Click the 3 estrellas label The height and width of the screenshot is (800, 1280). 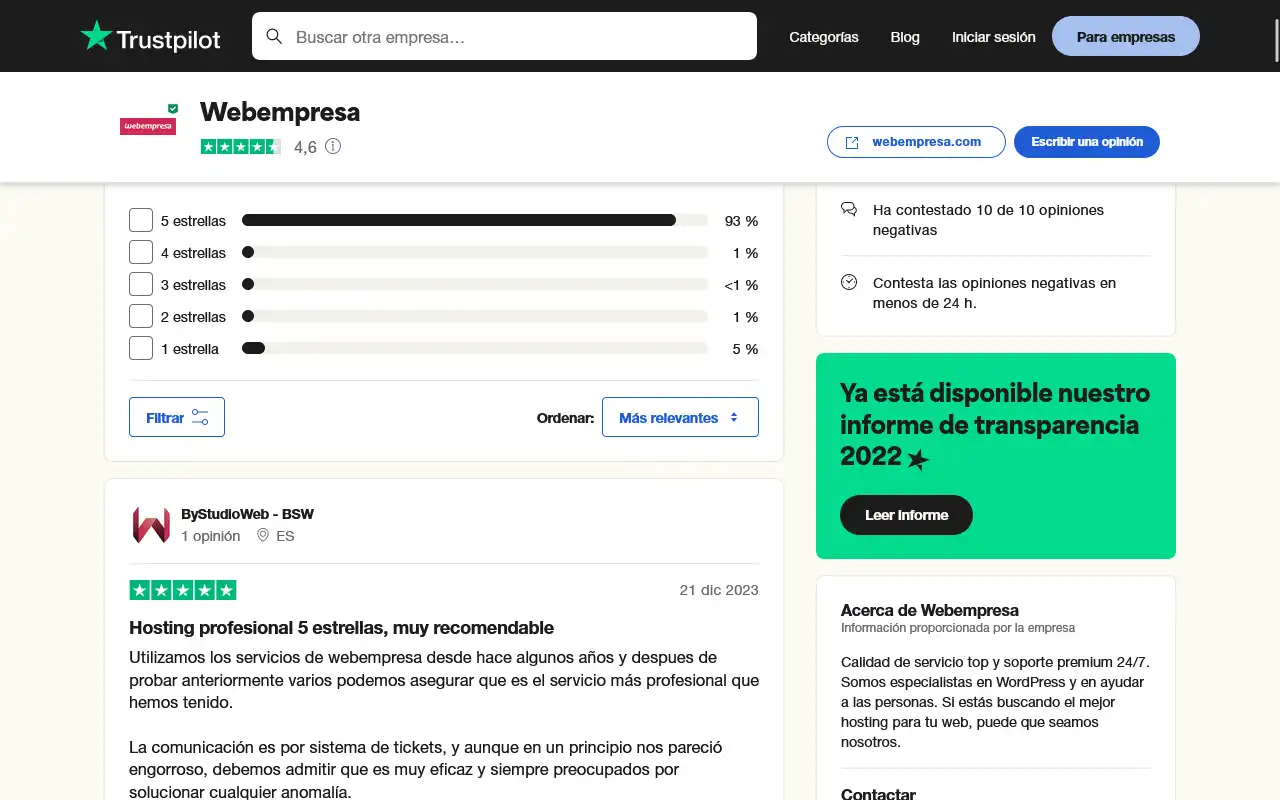pos(193,285)
